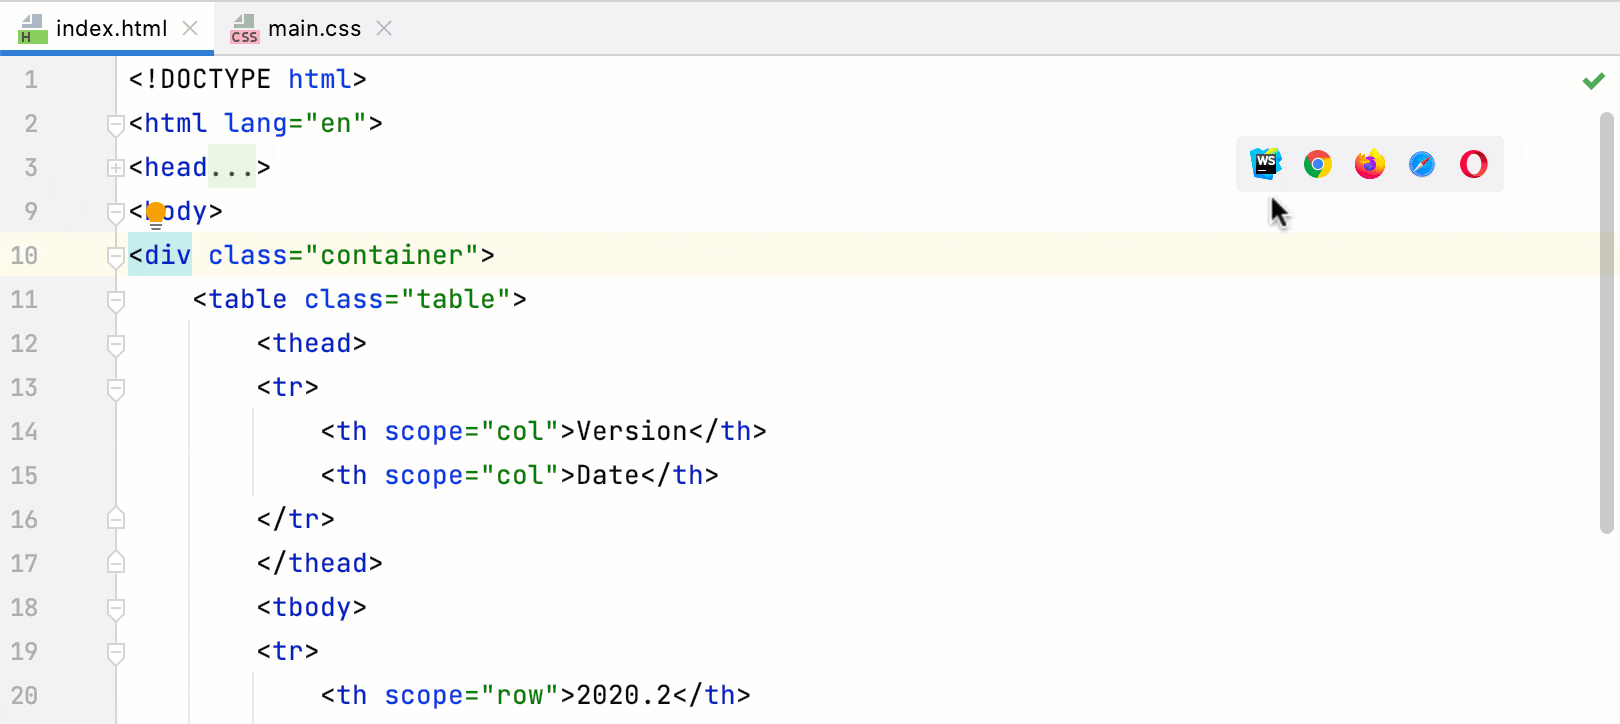Click the editor vertical scrollbar
The width and height of the screenshot is (1620, 724).
point(1608,320)
